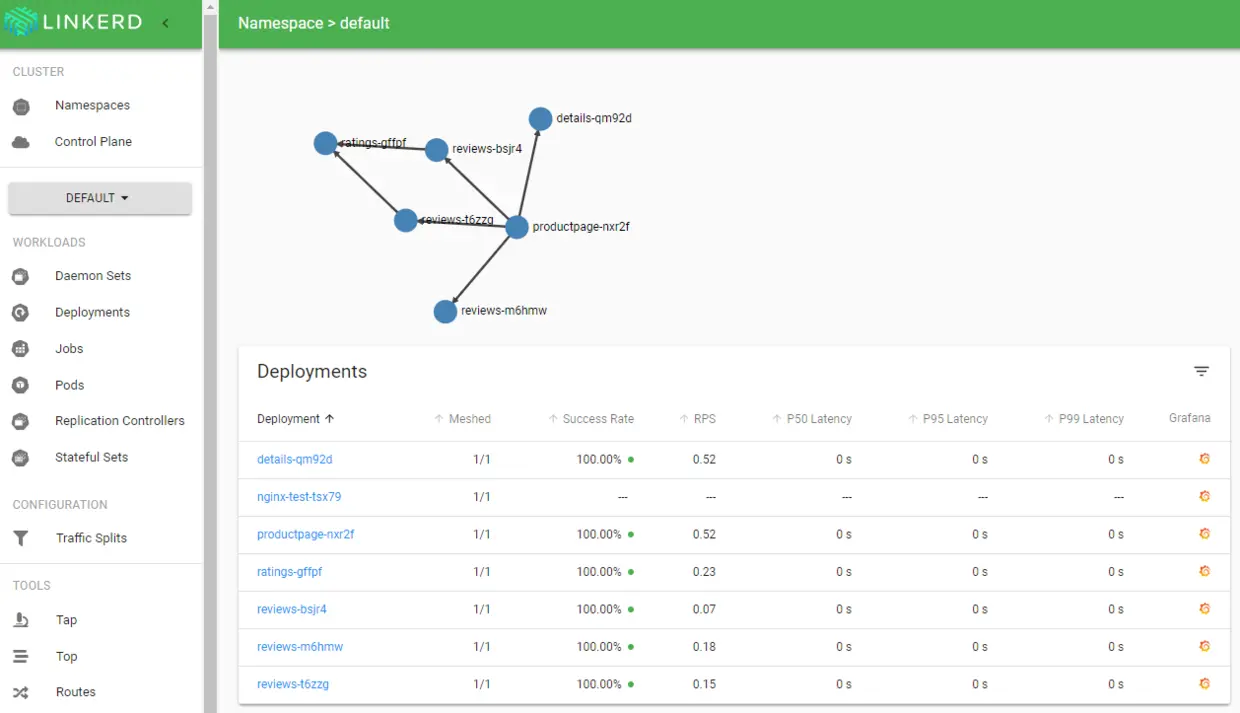Open Traffic Splits configuration

[x=91, y=538]
